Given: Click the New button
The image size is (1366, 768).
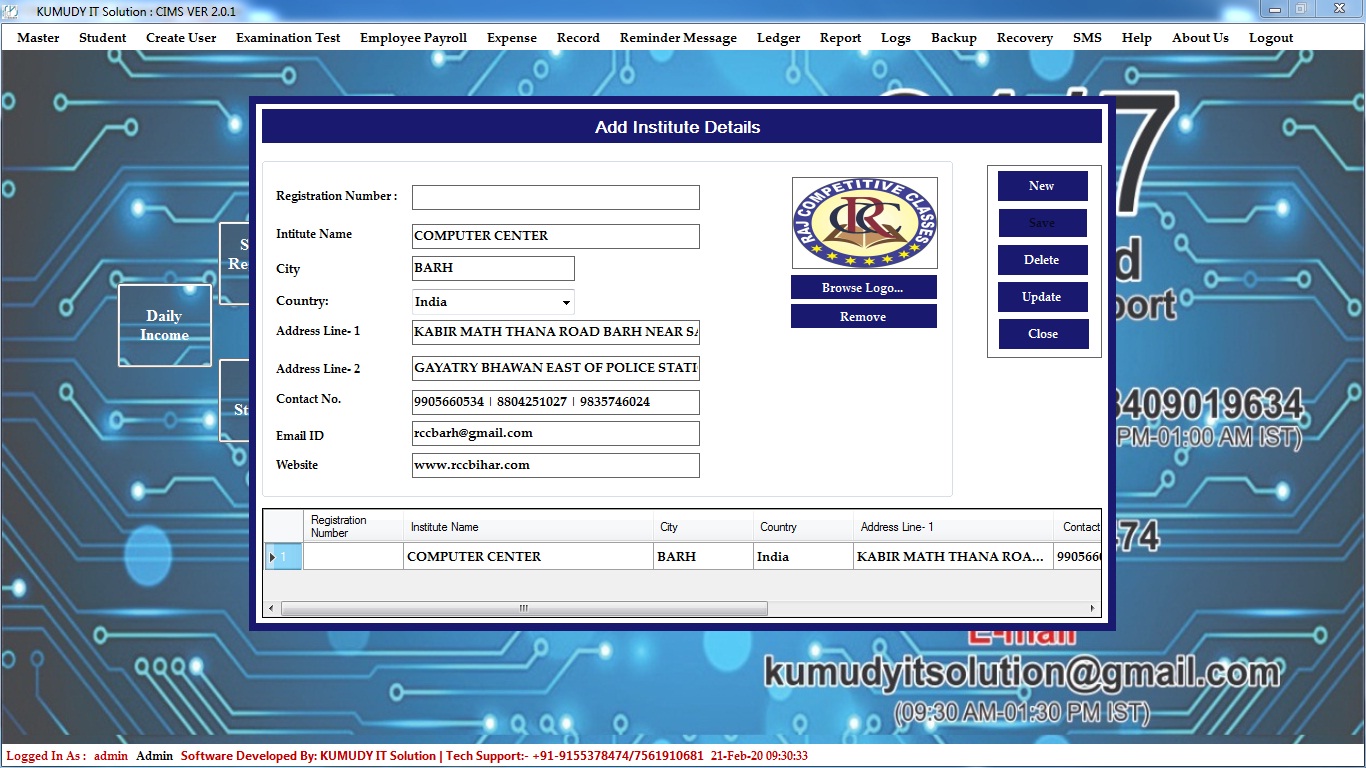Looking at the screenshot, I should pyautogui.click(x=1042, y=186).
